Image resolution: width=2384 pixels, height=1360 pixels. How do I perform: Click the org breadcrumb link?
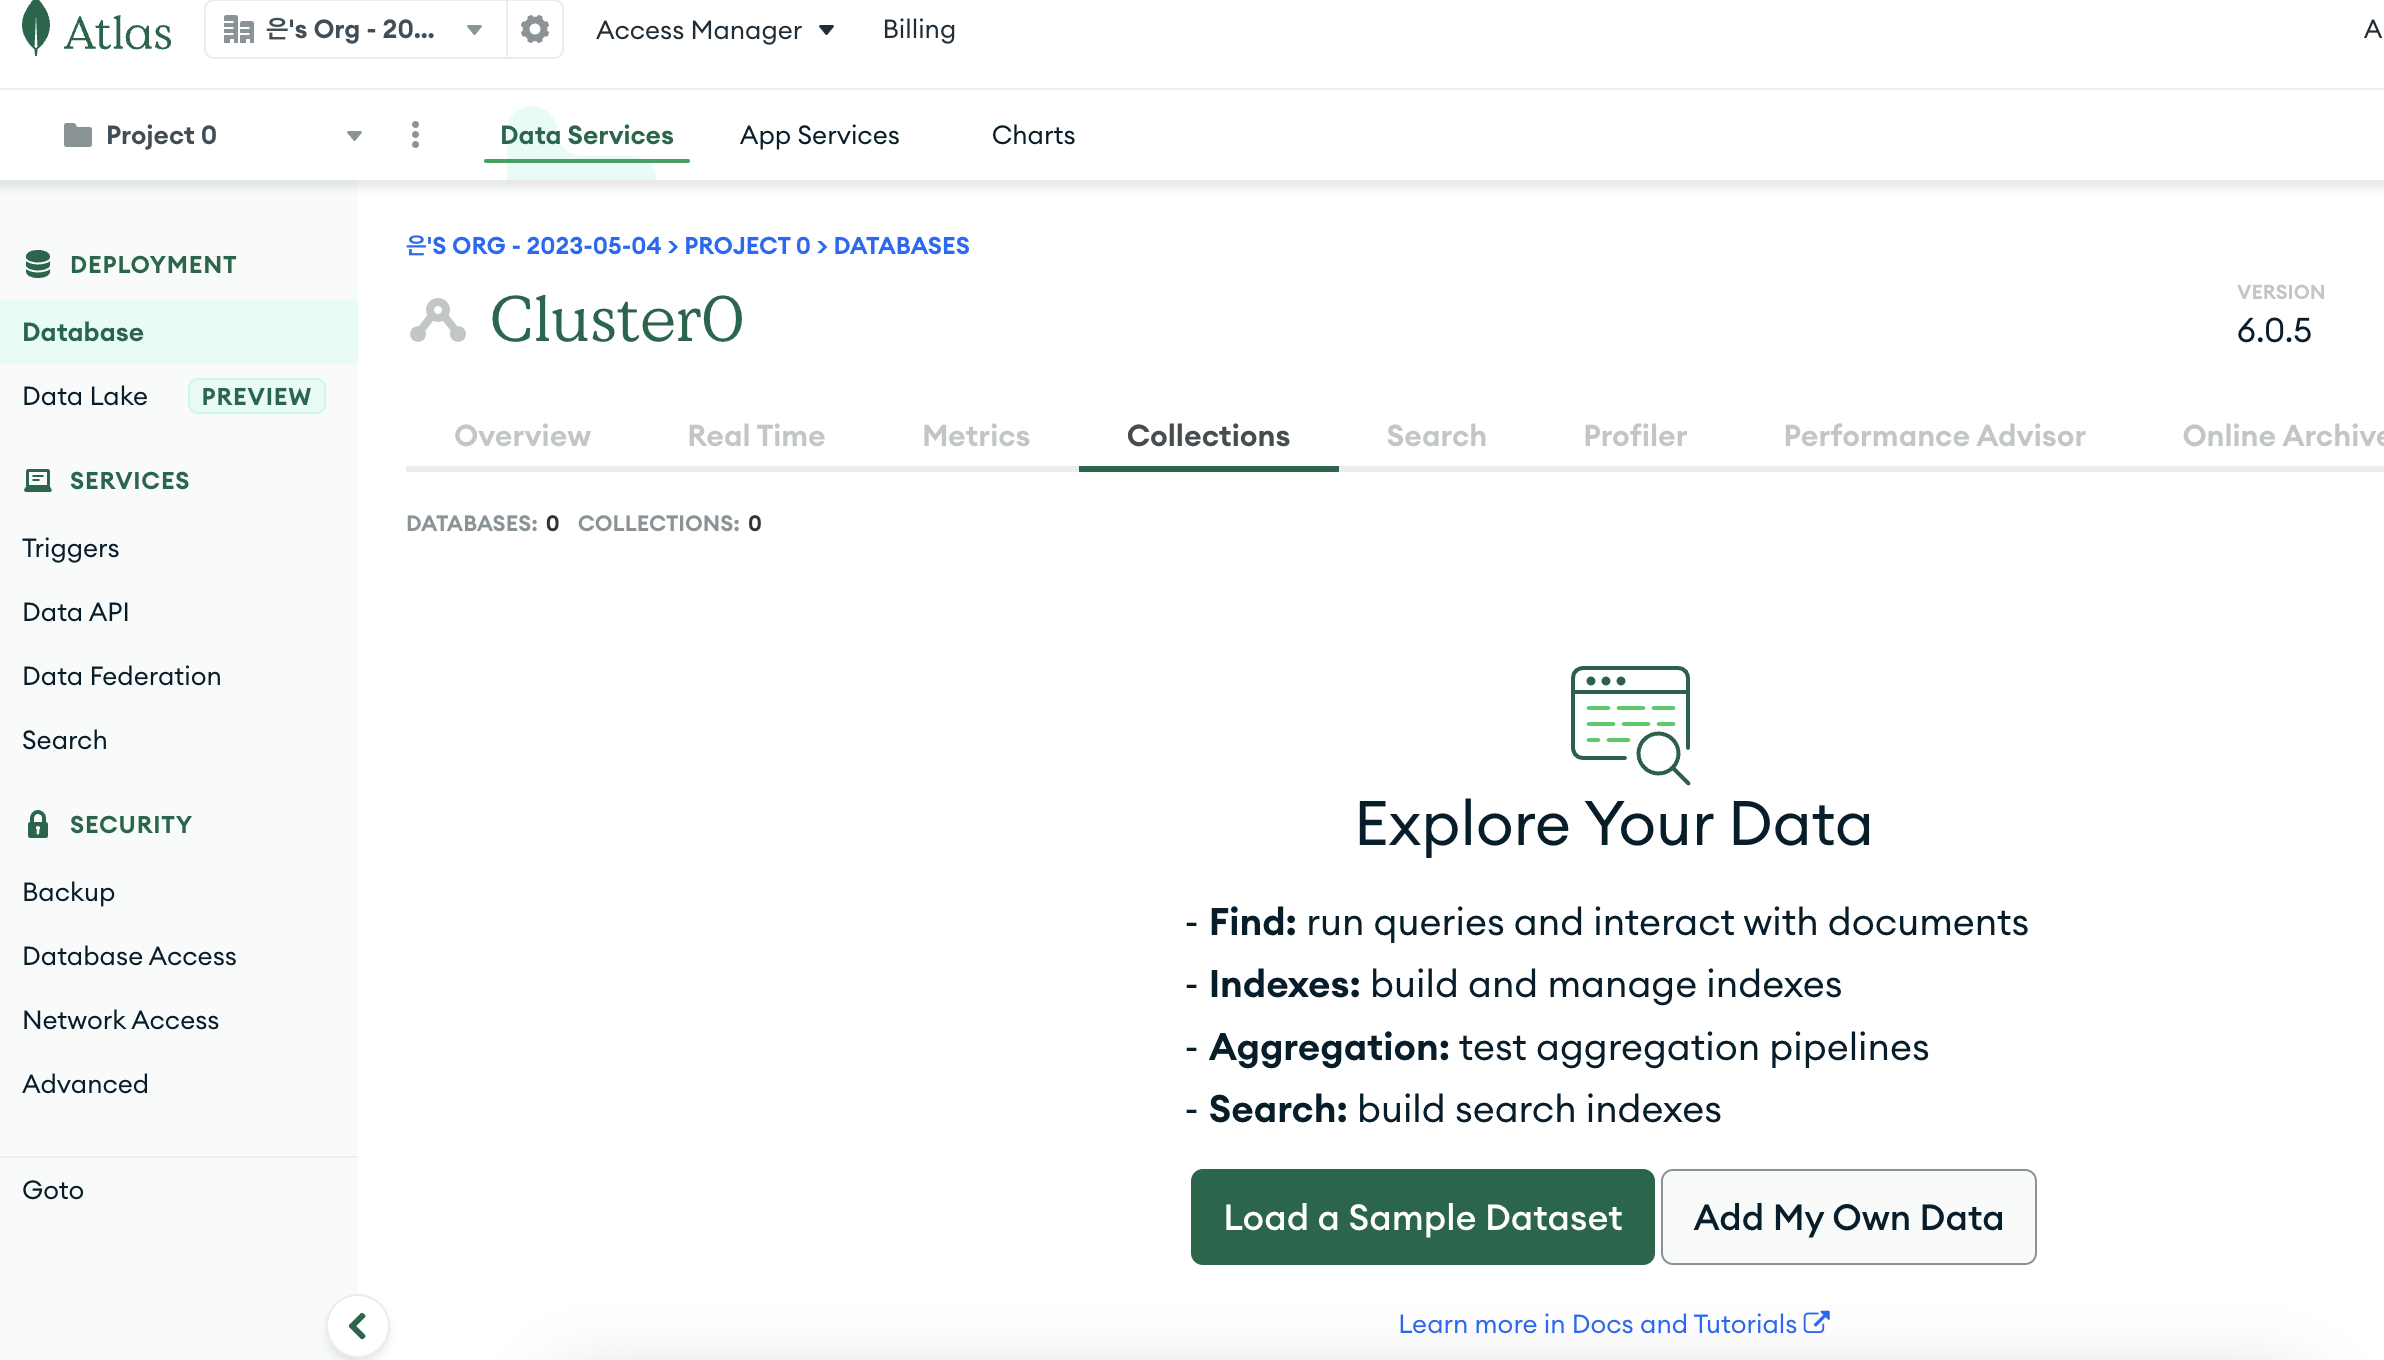[x=534, y=246]
